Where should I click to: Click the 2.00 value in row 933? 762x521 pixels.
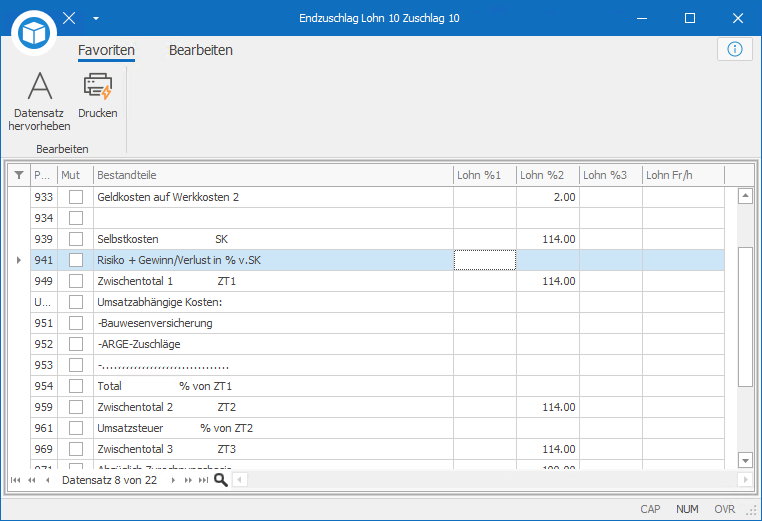tap(564, 197)
